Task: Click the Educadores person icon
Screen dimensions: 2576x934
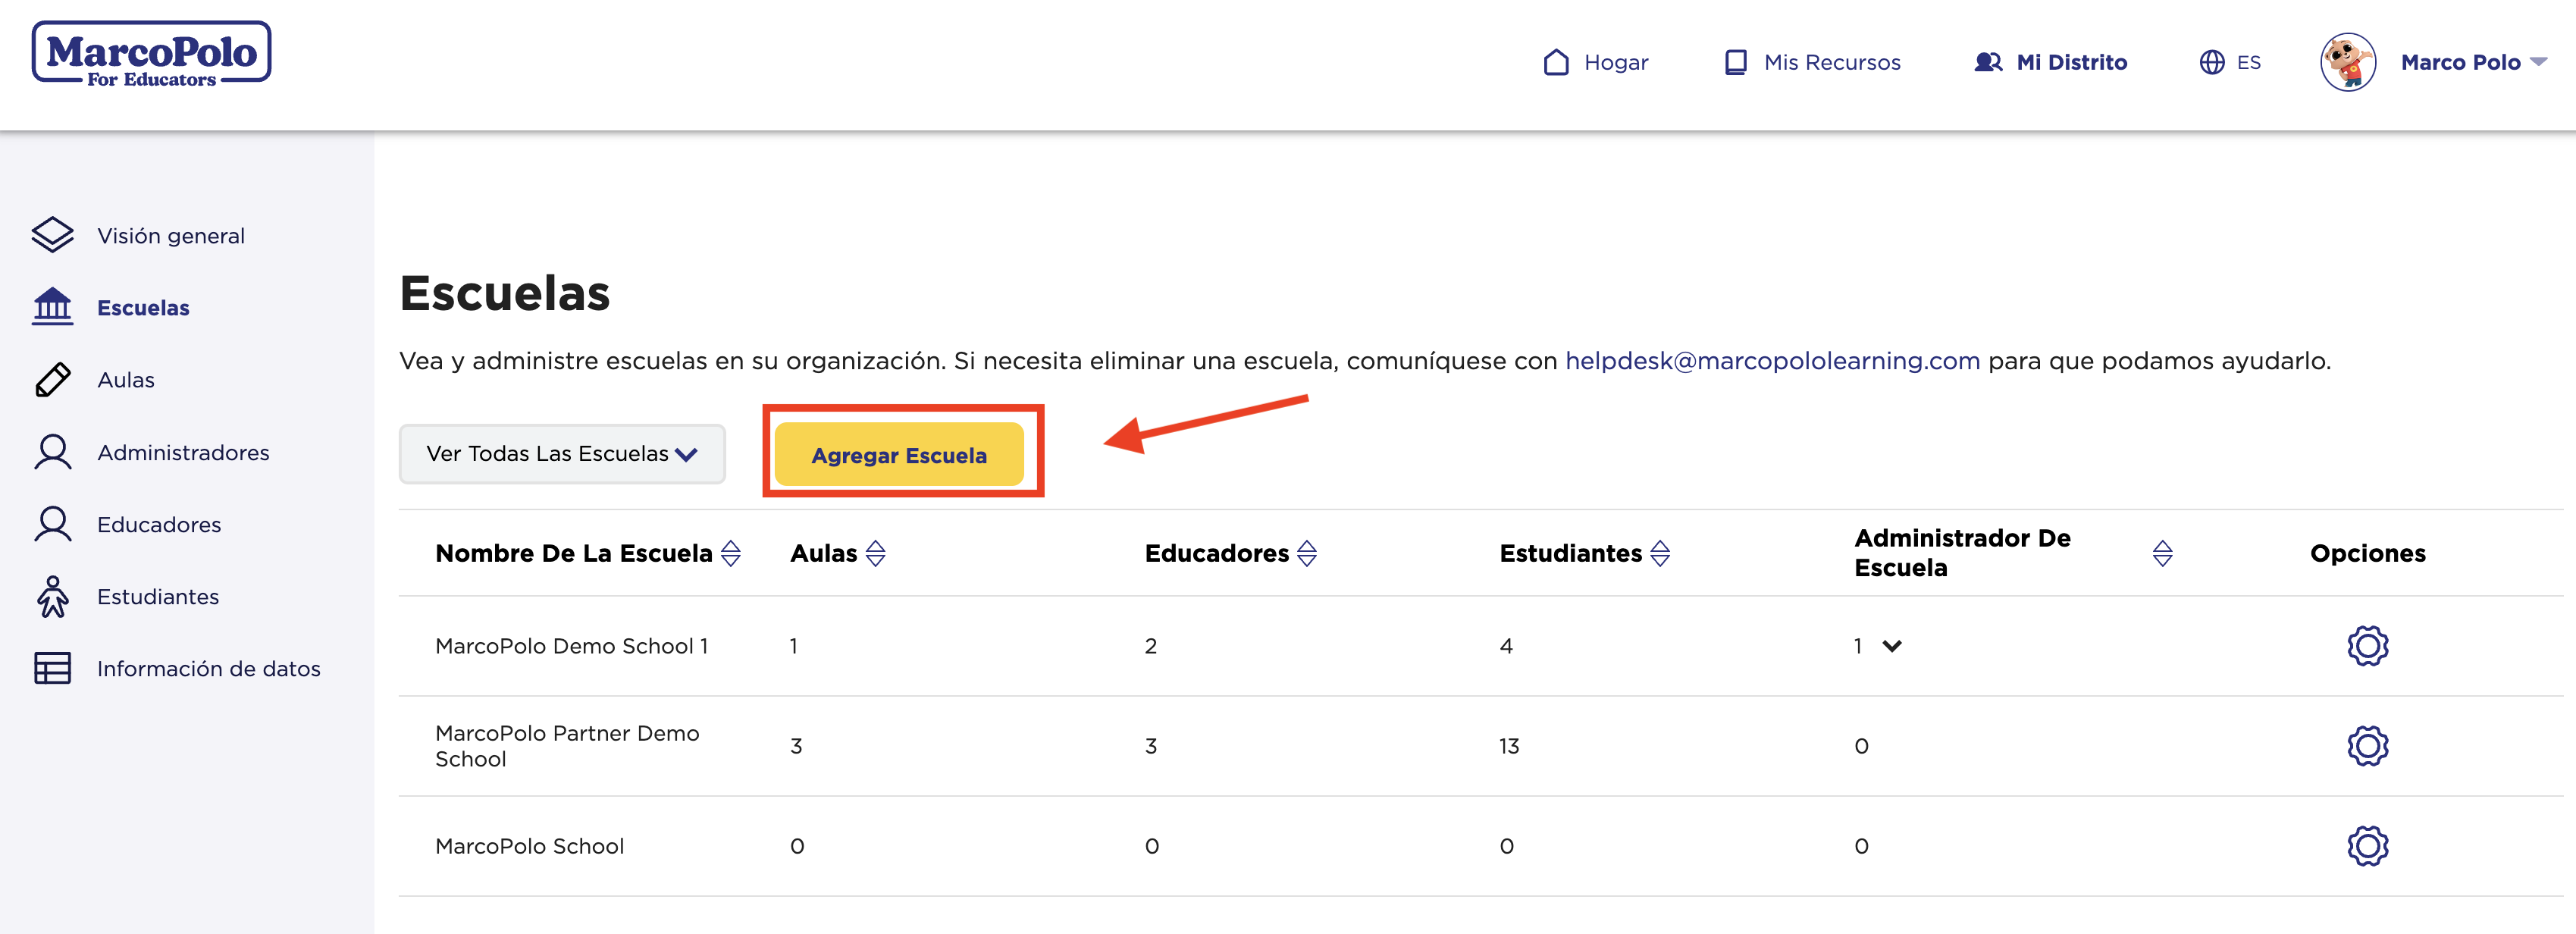Action: (53, 524)
